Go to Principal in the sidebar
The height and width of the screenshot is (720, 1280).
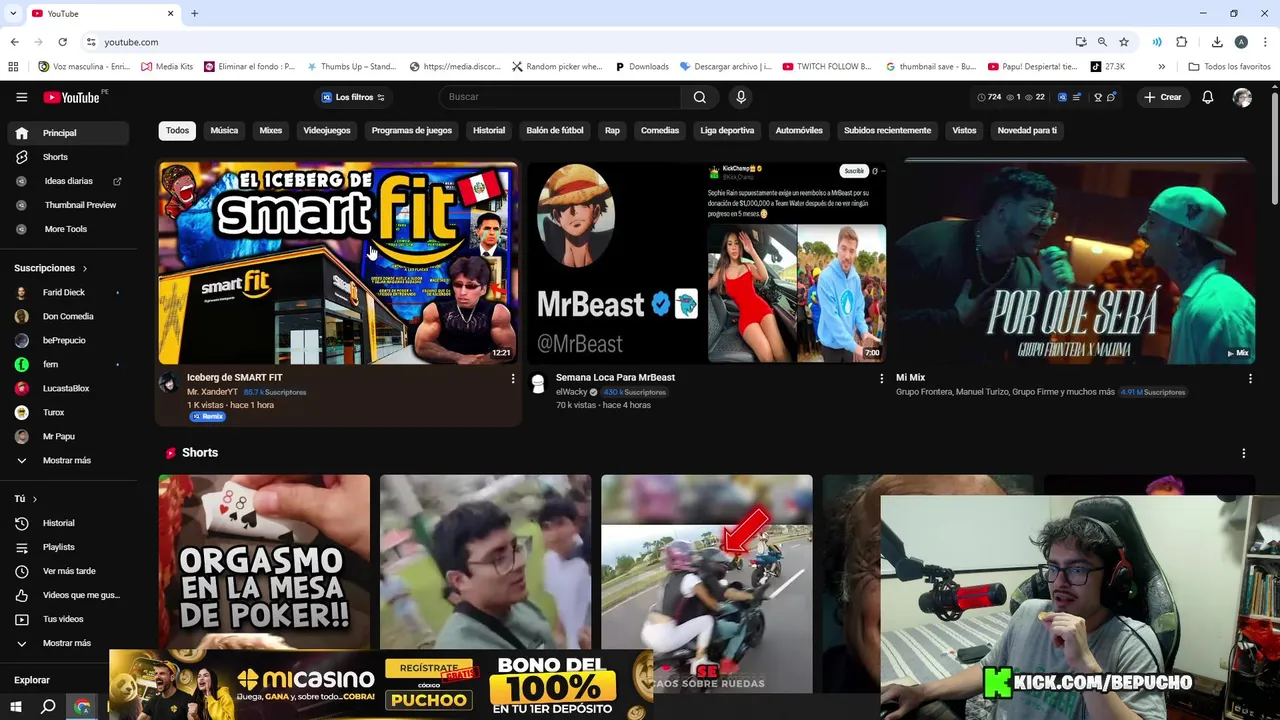click(x=68, y=133)
